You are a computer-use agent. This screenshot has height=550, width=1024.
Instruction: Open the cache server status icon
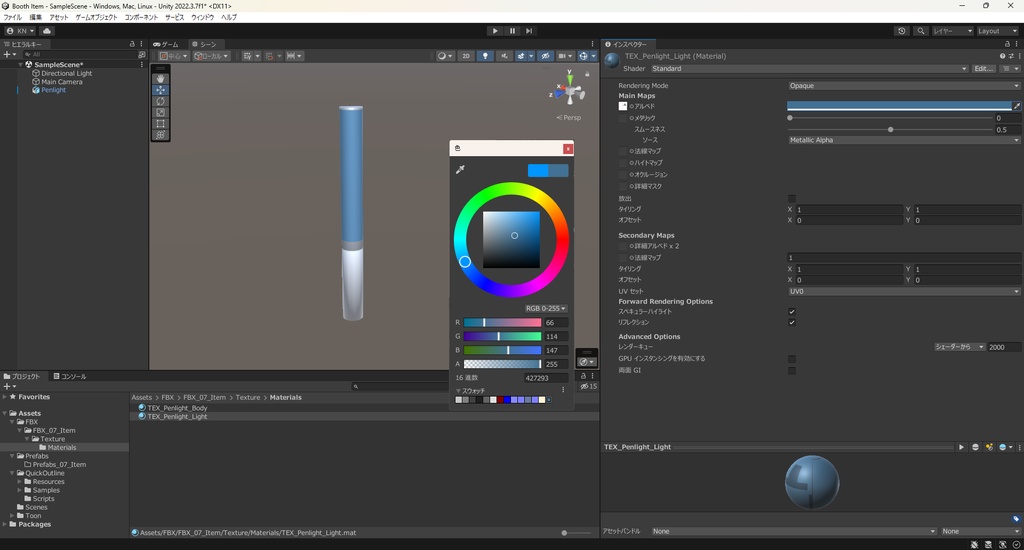(988, 545)
